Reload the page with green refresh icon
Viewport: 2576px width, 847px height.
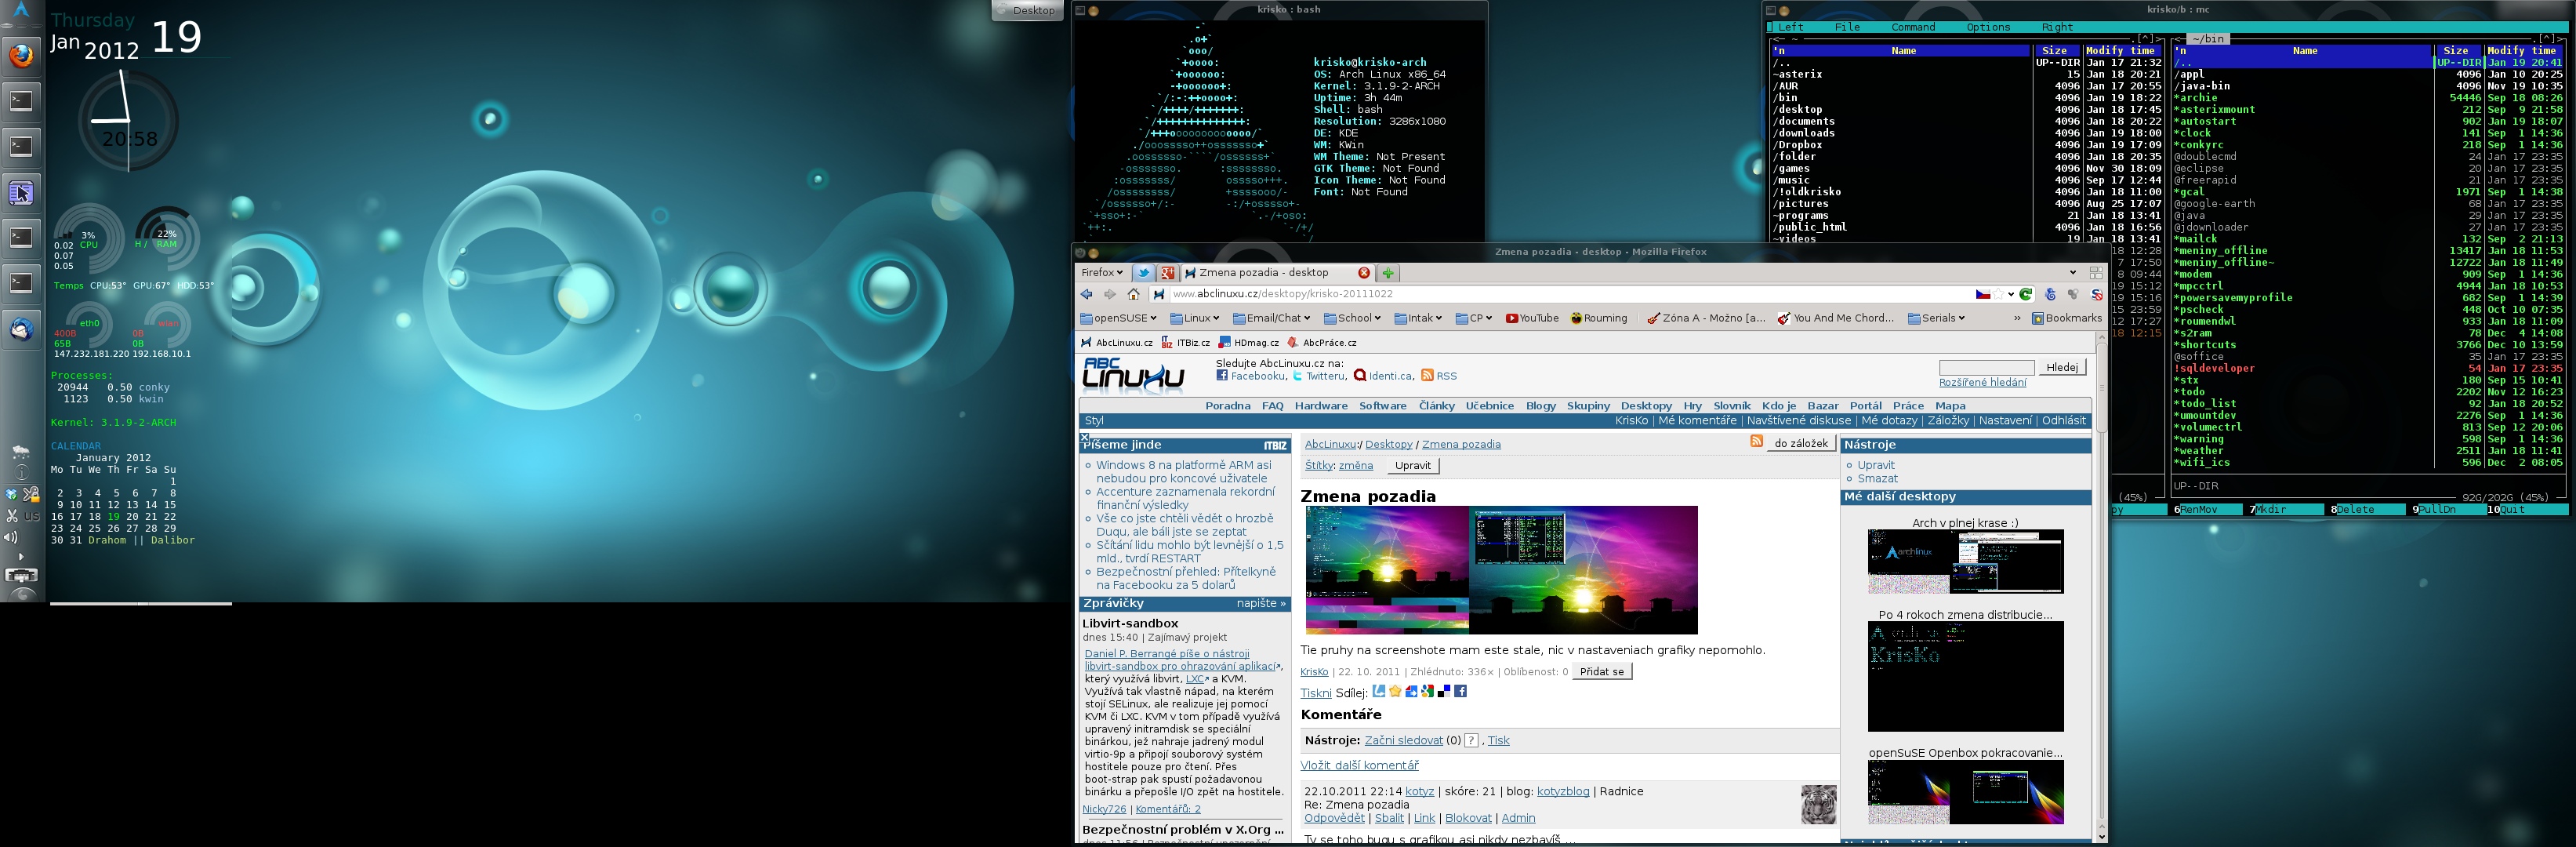(2026, 294)
